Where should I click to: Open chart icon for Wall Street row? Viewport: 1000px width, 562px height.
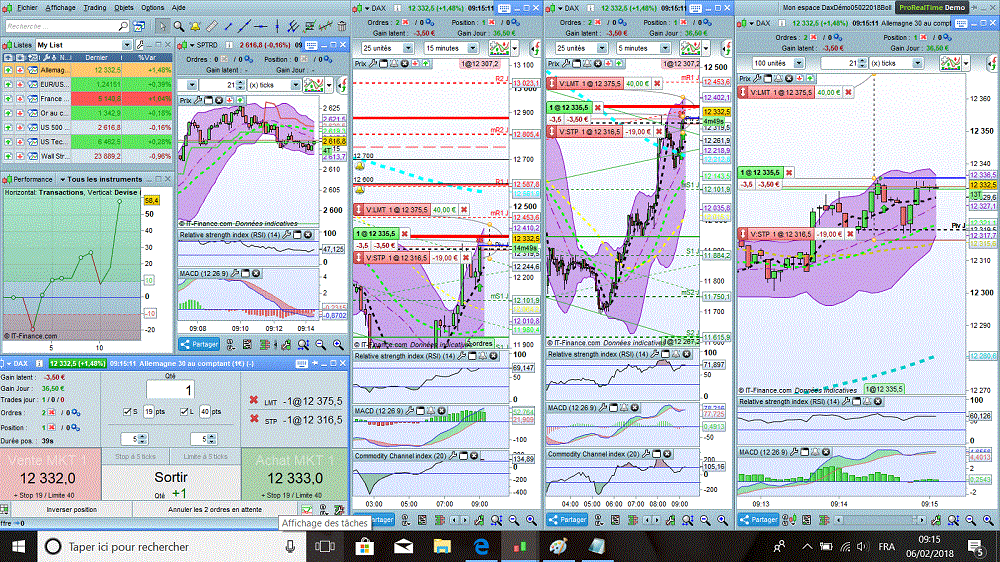point(33,156)
